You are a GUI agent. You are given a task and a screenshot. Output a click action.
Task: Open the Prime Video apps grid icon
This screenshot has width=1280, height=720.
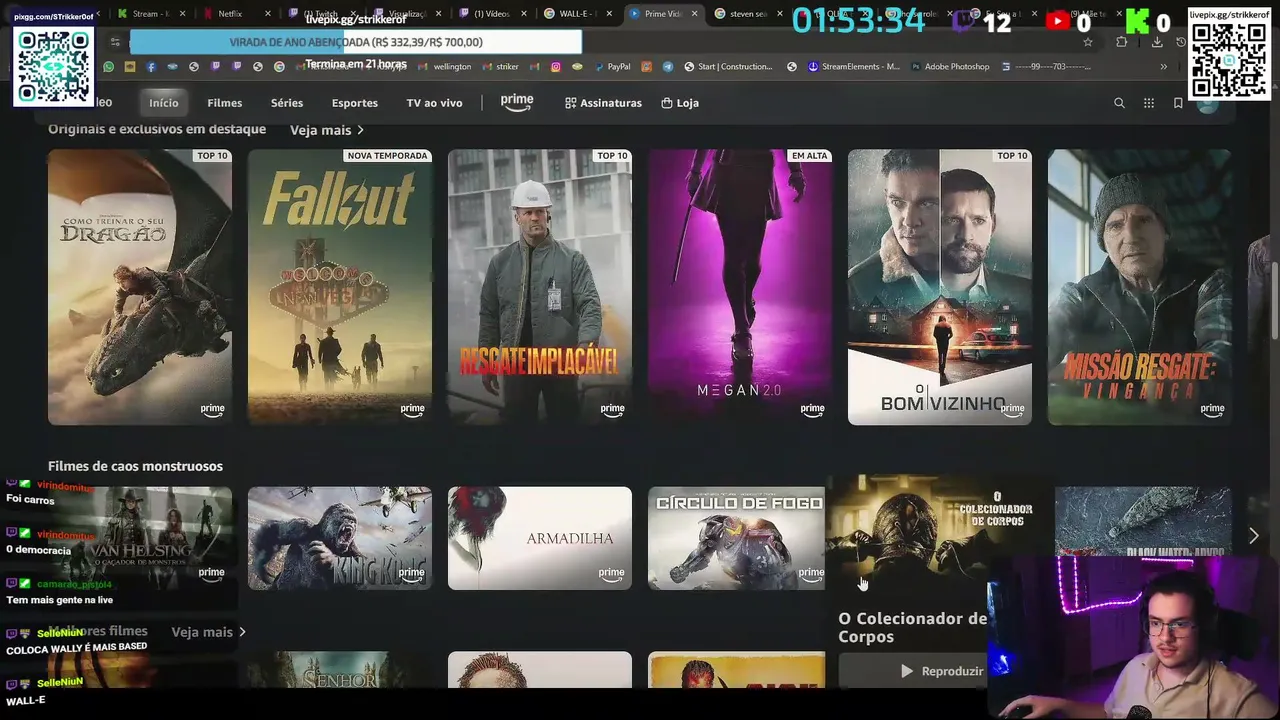coord(1149,103)
